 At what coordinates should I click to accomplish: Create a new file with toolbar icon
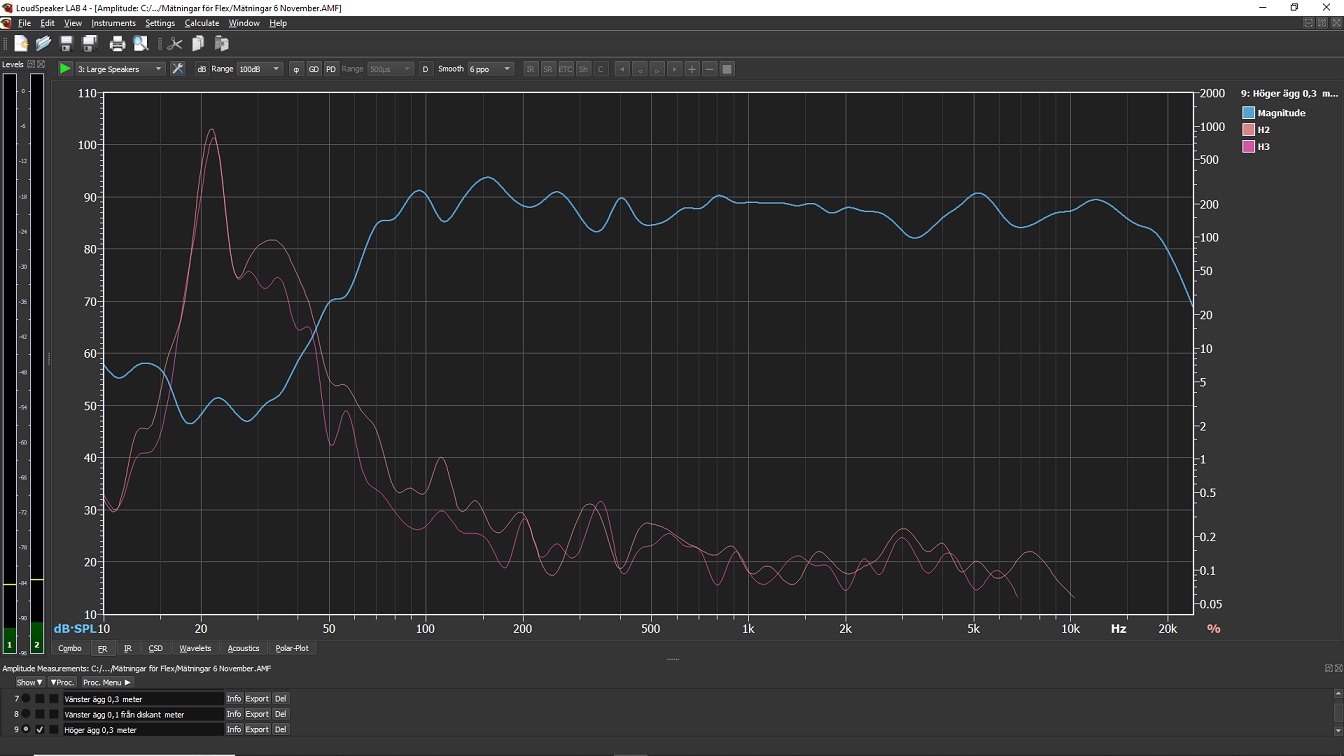click(x=20, y=43)
